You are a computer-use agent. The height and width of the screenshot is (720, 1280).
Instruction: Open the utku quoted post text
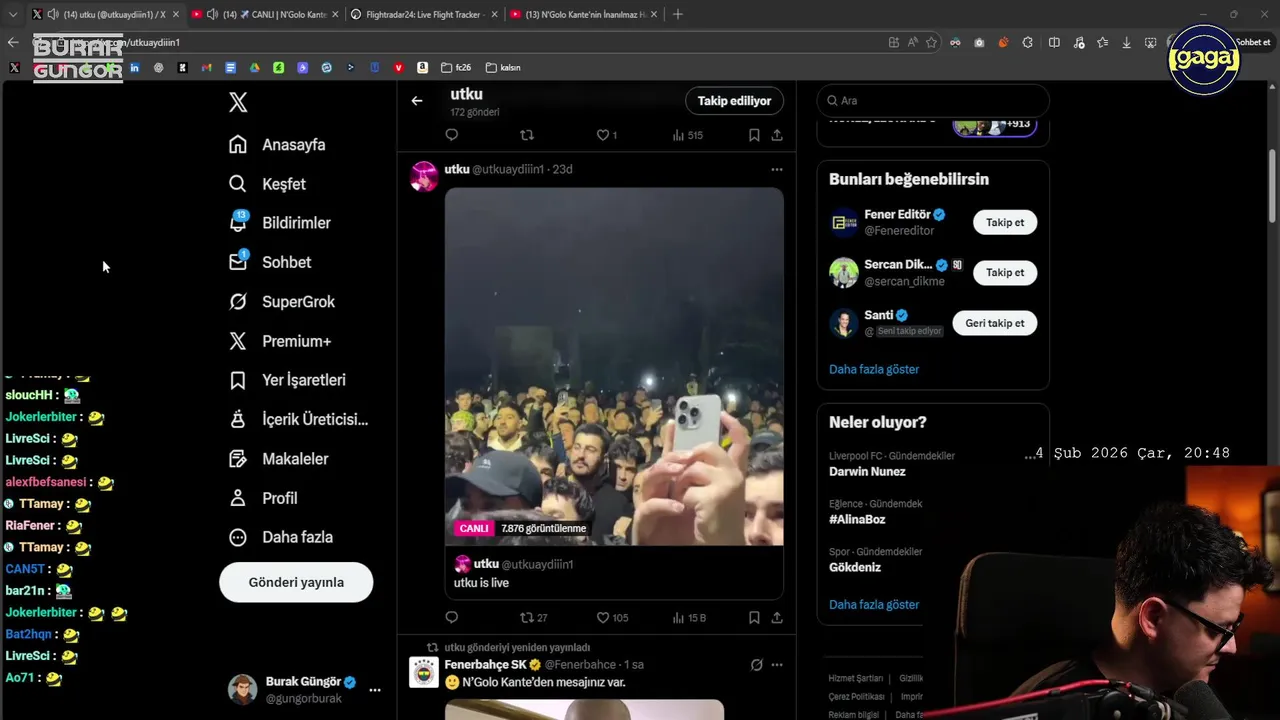coord(481,583)
